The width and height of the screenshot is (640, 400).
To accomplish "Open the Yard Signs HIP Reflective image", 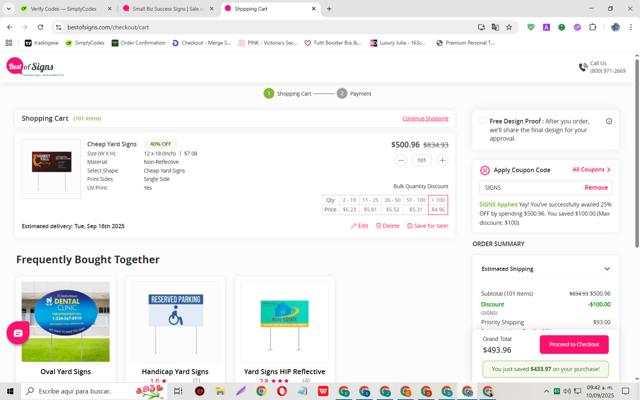I will click(284, 322).
